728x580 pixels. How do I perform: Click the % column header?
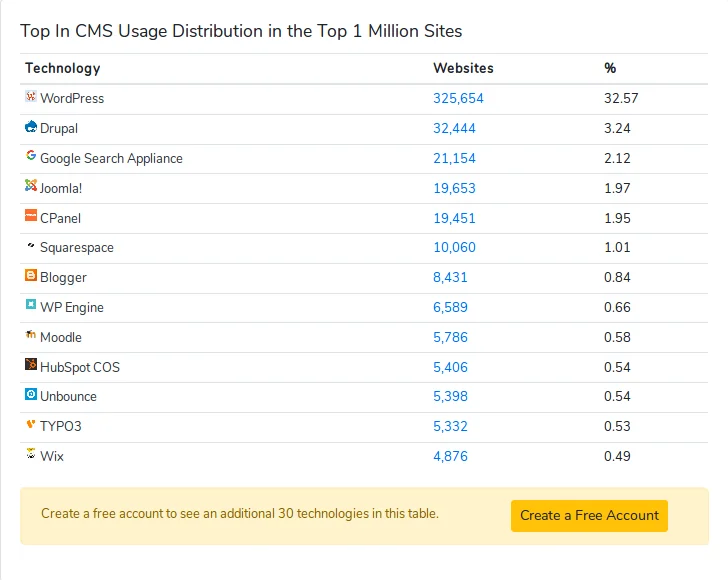(x=610, y=68)
